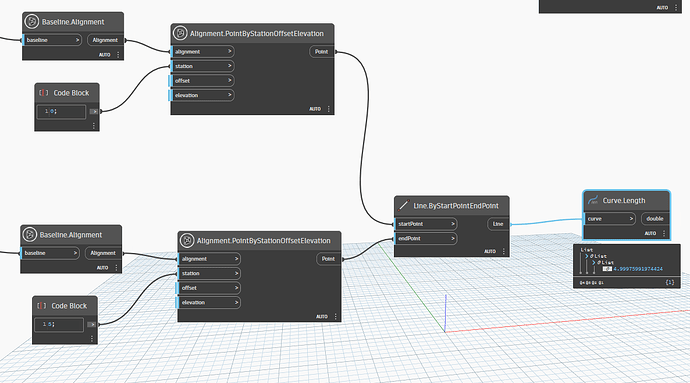
Task: Select the top Code Block title
Action: pyautogui.click(x=71, y=93)
